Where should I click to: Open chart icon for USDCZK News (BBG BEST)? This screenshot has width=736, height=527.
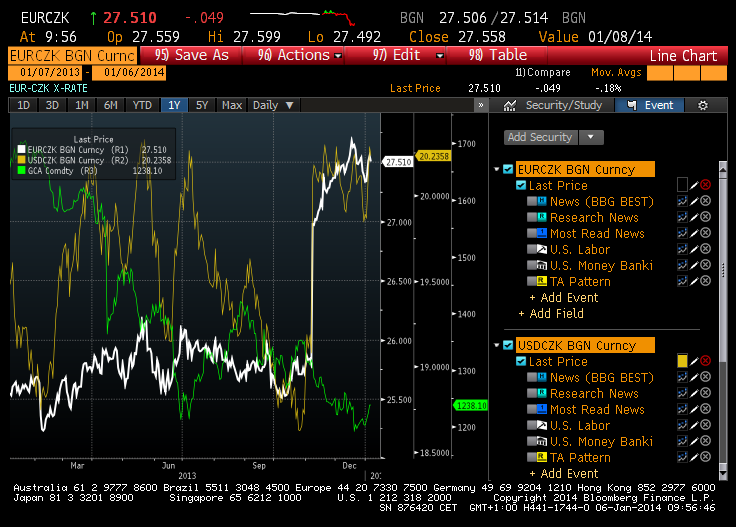[x=682, y=377]
